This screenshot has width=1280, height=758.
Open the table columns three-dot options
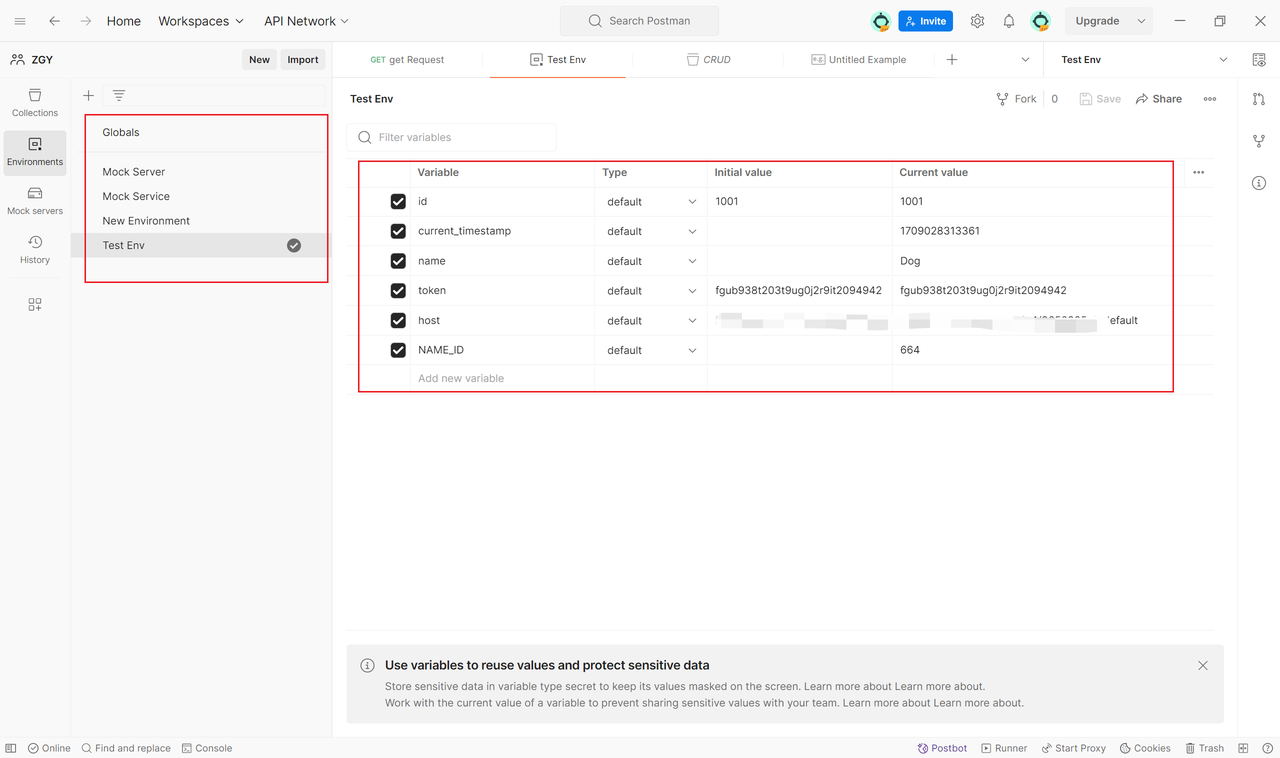[1198, 172]
